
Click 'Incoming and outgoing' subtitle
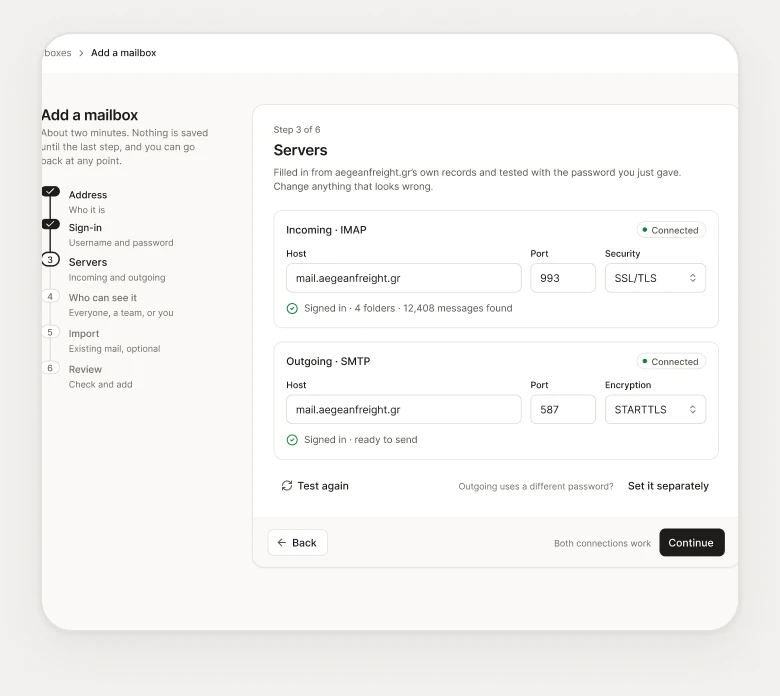pos(117,278)
